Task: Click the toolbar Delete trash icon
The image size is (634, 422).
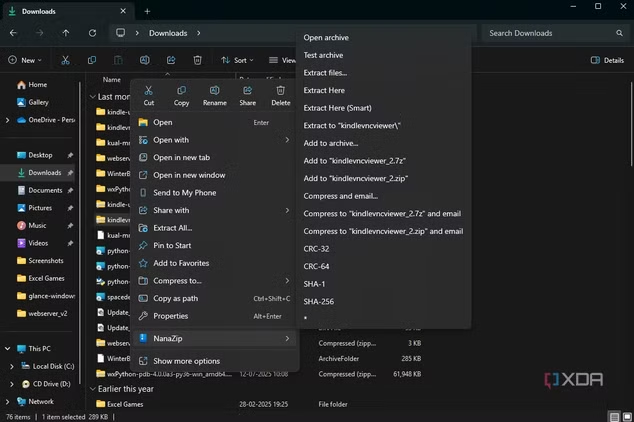Action: click(x=197, y=60)
